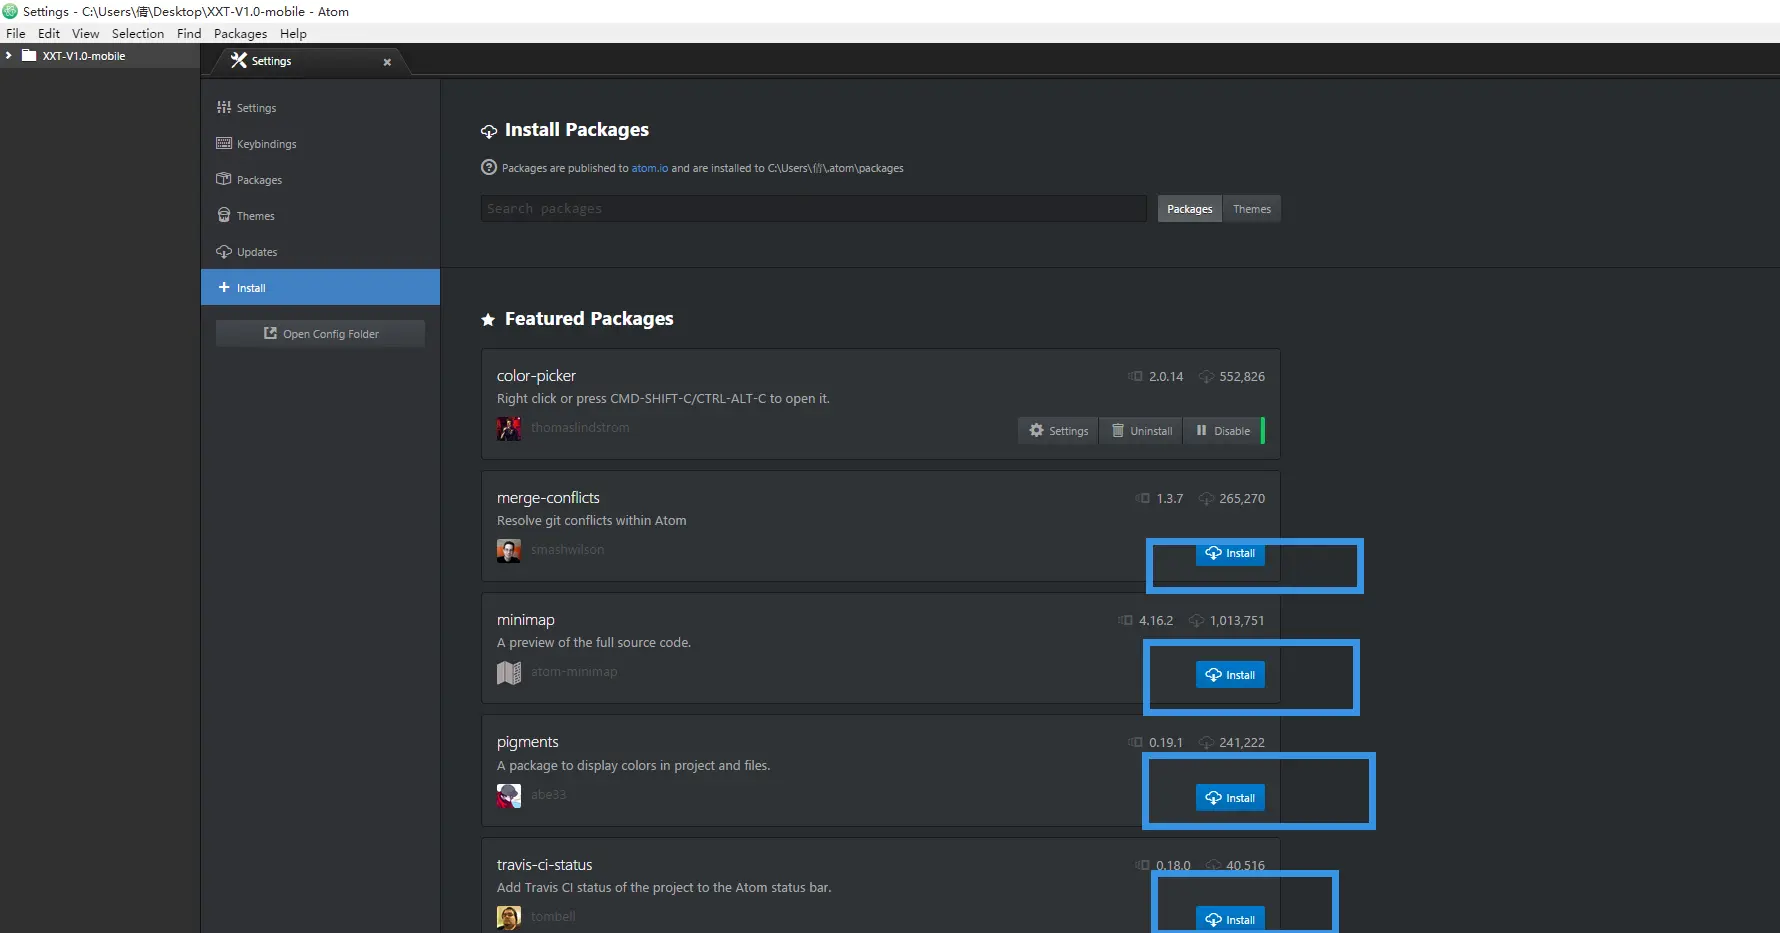The image size is (1780, 933).
Task: Open the smashwilson author link
Action: tap(567, 550)
